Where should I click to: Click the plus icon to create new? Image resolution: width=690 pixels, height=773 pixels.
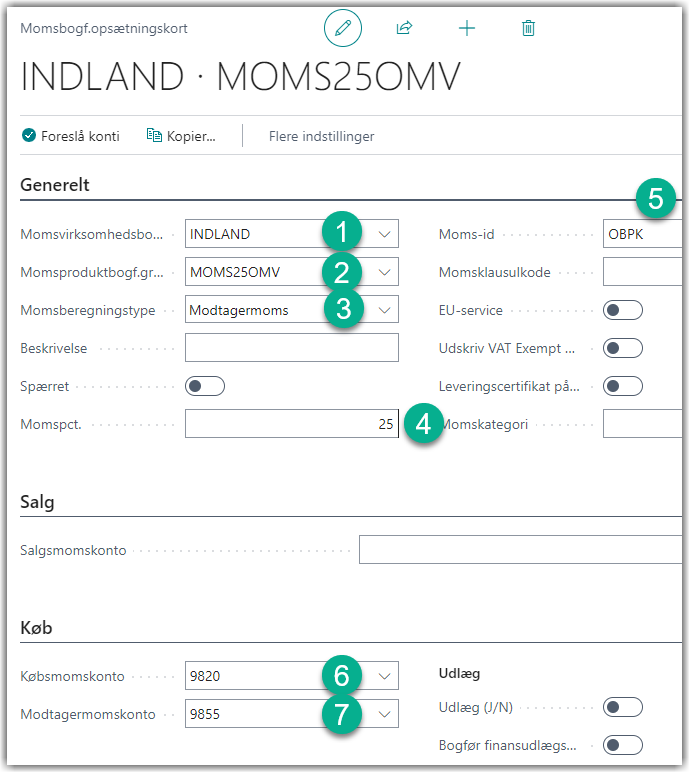[x=467, y=28]
